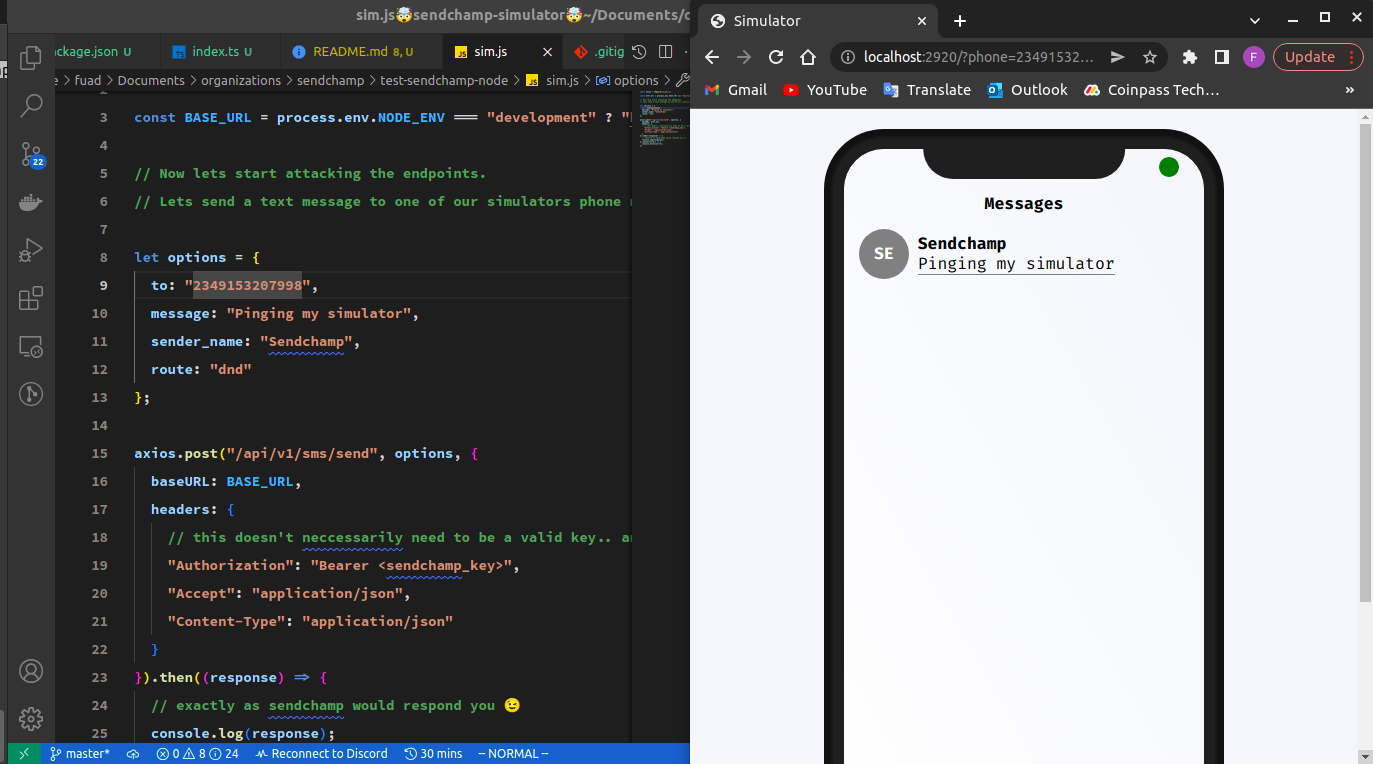Open the Extensions view
The width and height of the screenshot is (1373, 764).
click(31, 298)
